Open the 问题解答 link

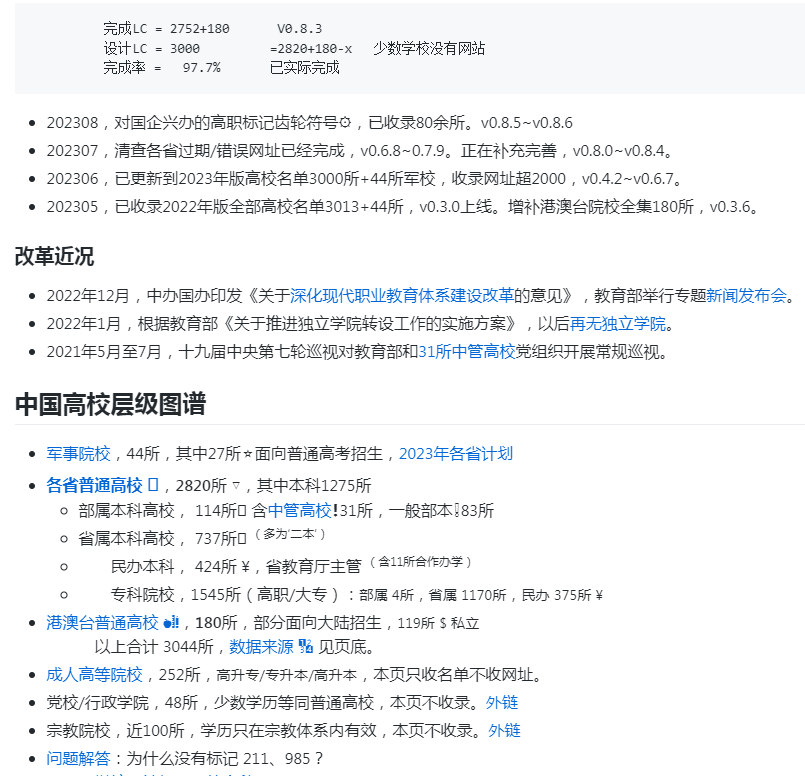click(x=78, y=758)
